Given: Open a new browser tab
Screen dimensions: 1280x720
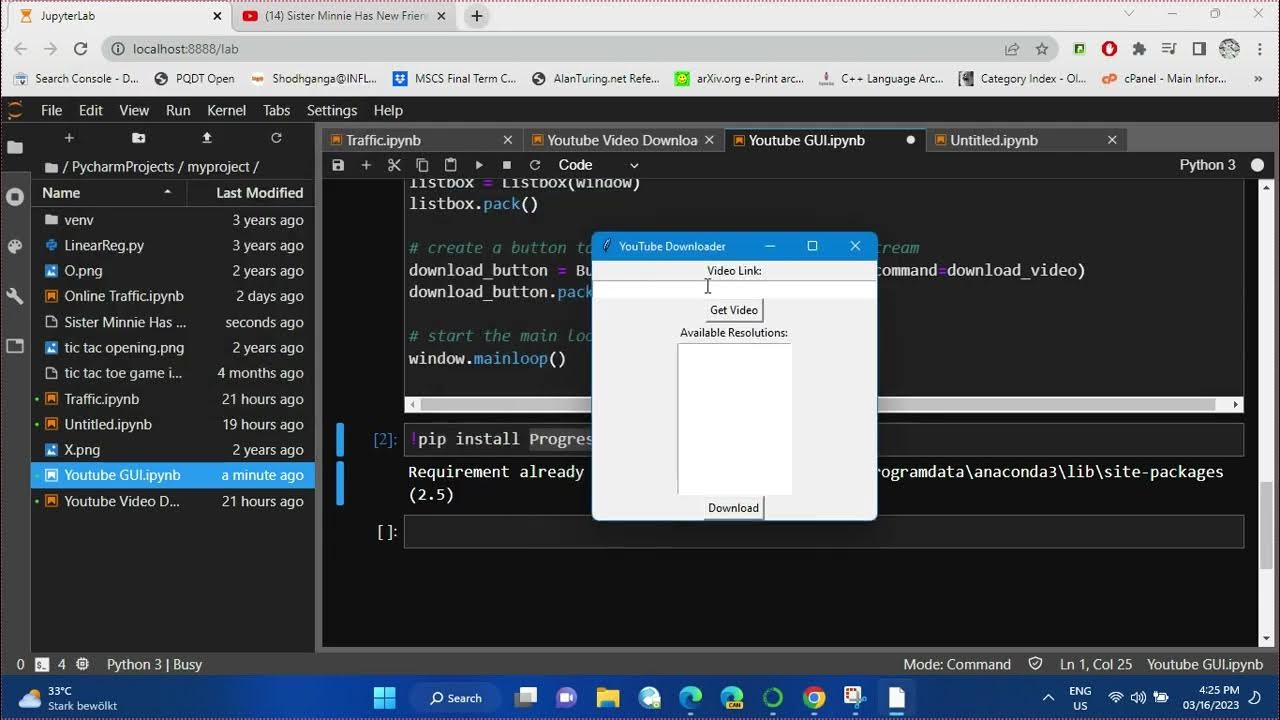Looking at the screenshot, I should [x=477, y=16].
